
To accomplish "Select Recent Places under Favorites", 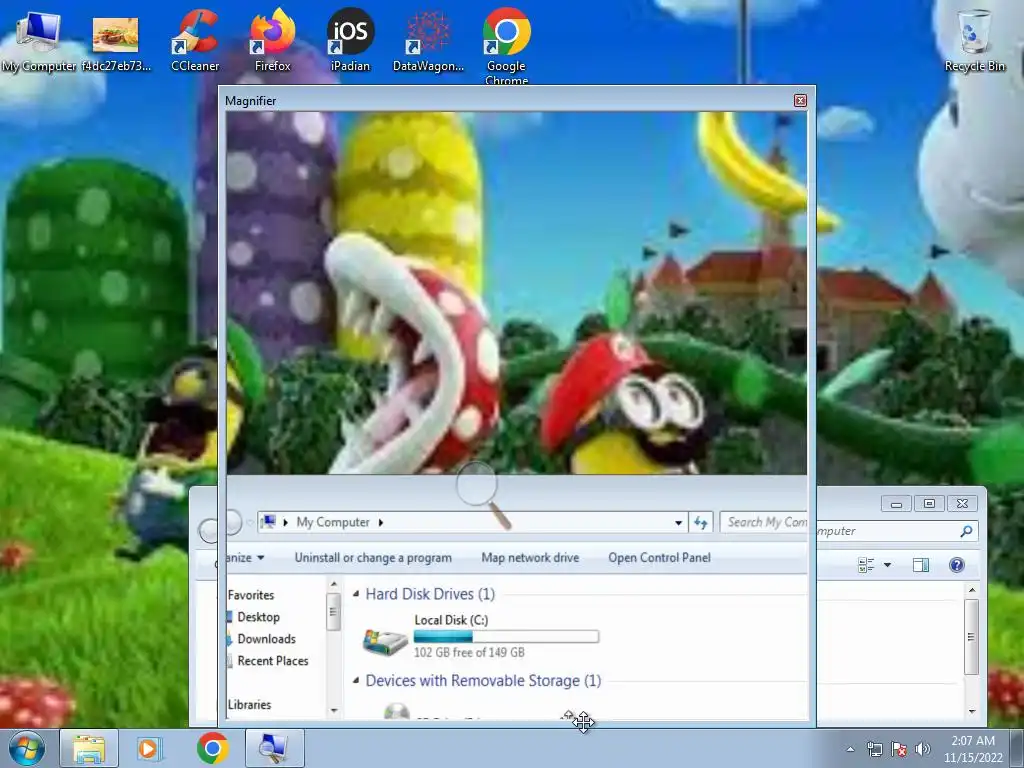I will (273, 660).
